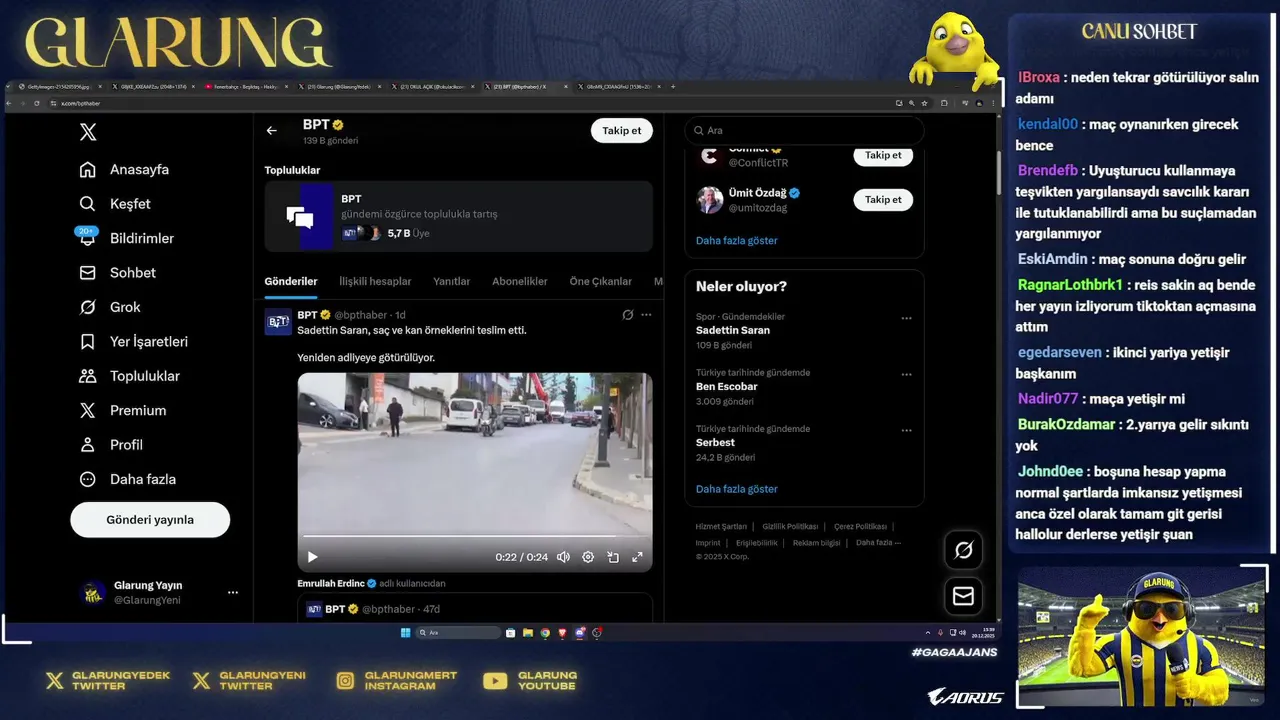Image resolution: width=1280 pixels, height=720 pixels.
Task: Open Topluluklar in the sidebar
Action: 130,376
